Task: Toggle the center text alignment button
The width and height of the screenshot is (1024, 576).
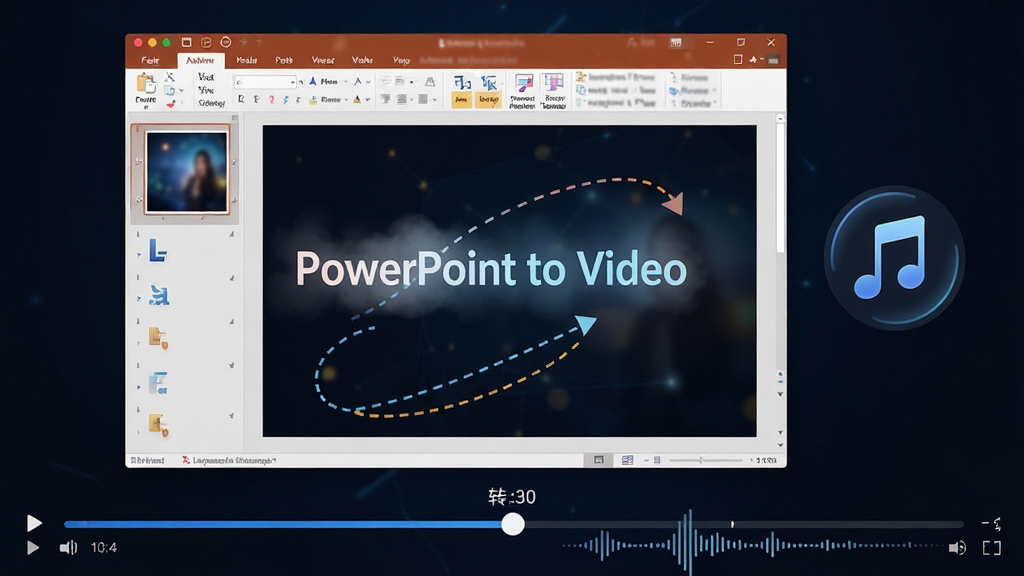Action: [402, 99]
